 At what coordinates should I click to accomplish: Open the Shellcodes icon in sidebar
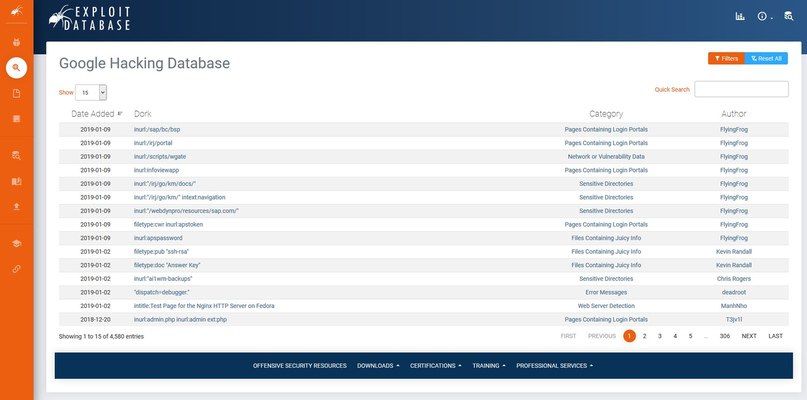click(16, 119)
